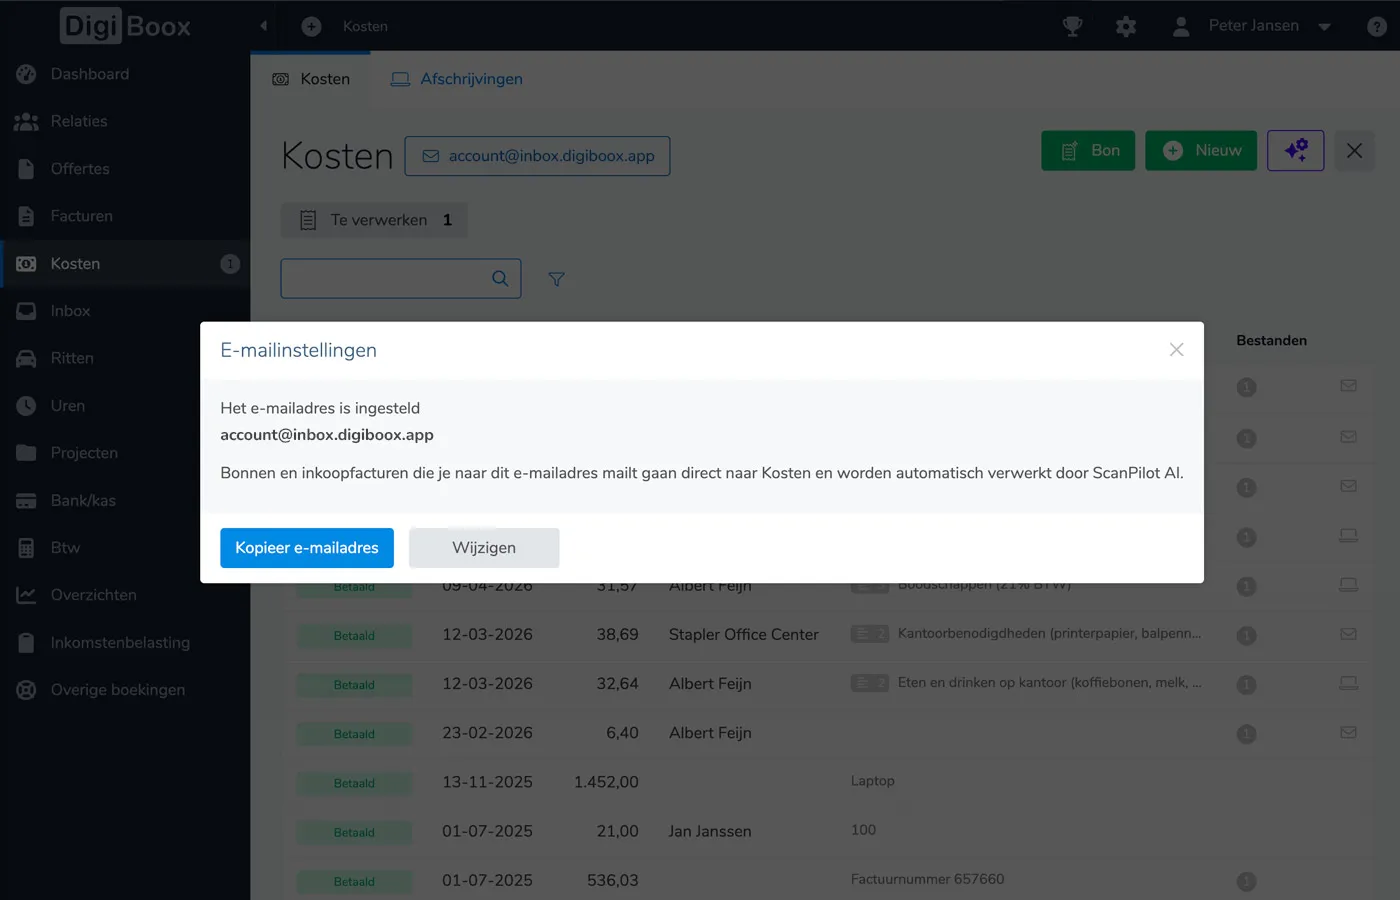Collapse the sidebar with the arrow
Image resolution: width=1400 pixels, height=900 pixels.
click(x=264, y=26)
